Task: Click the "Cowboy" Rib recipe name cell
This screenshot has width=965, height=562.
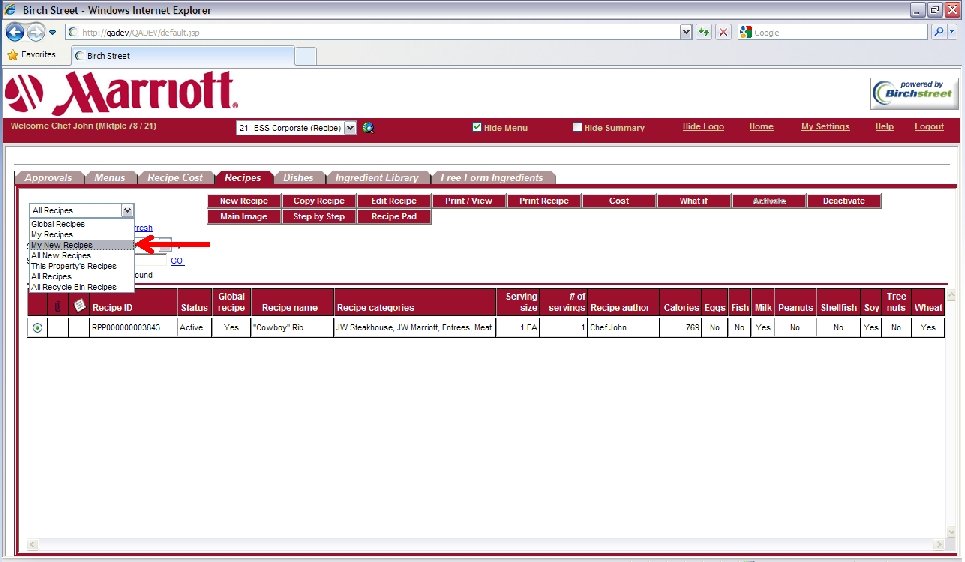Action: [292, 327]
